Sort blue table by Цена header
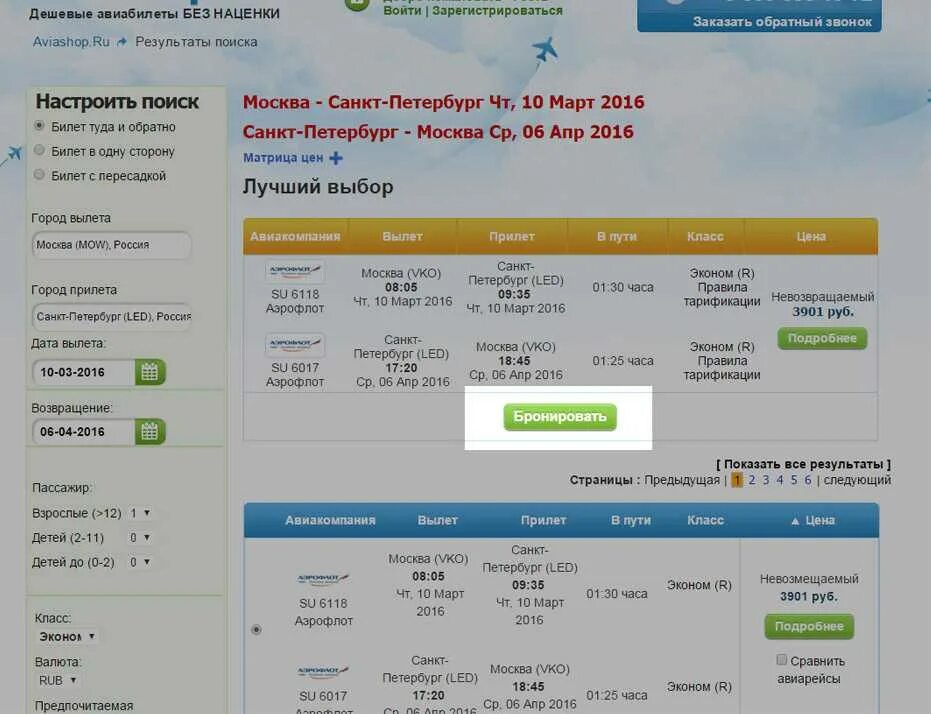The image size is (931, 714). [820, 521]
